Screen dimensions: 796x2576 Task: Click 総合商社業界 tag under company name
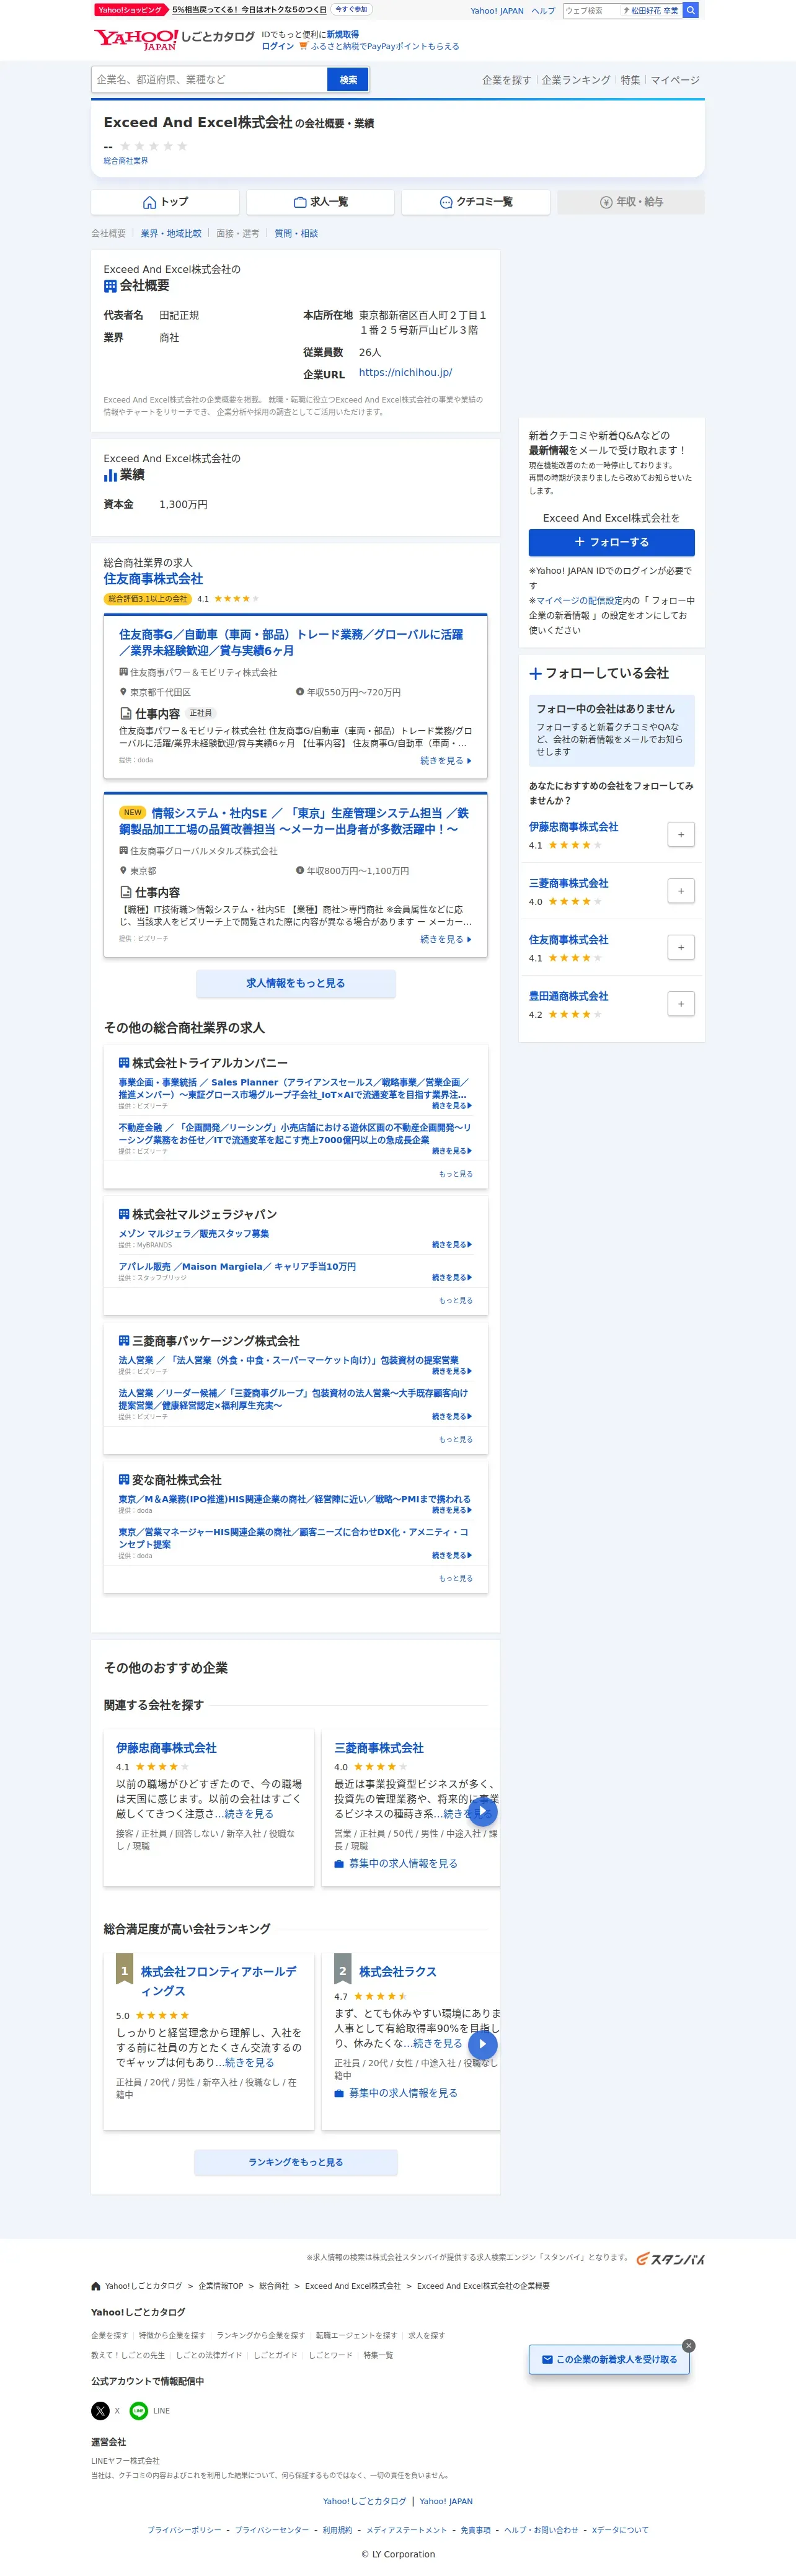(x=126, y=161)
